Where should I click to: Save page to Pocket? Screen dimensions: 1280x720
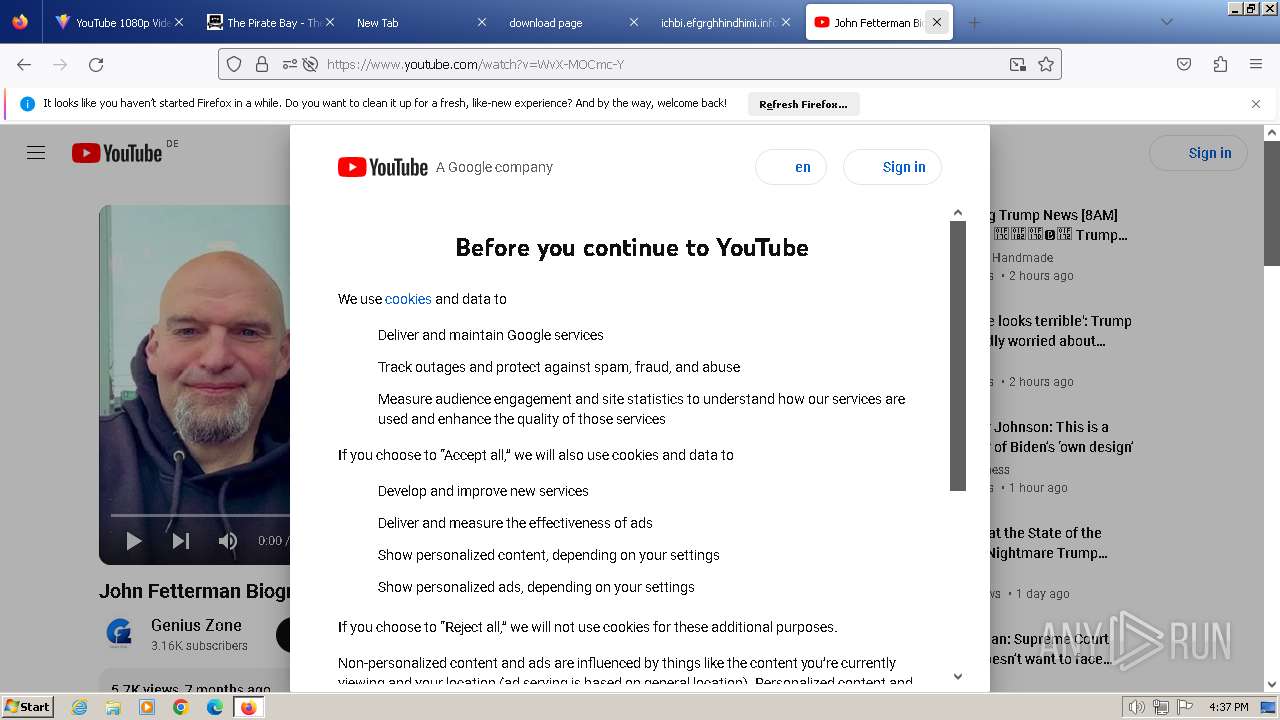1184,64
